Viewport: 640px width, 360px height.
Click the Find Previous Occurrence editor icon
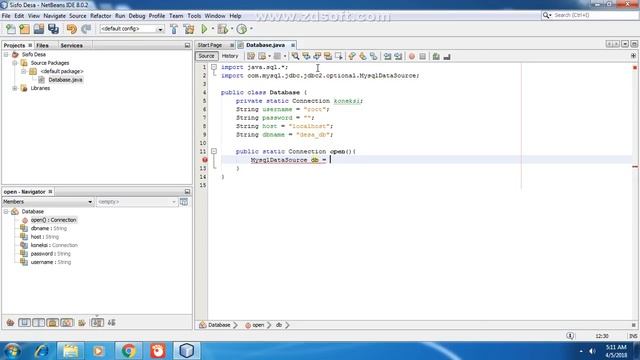click(x=306, y=56)
